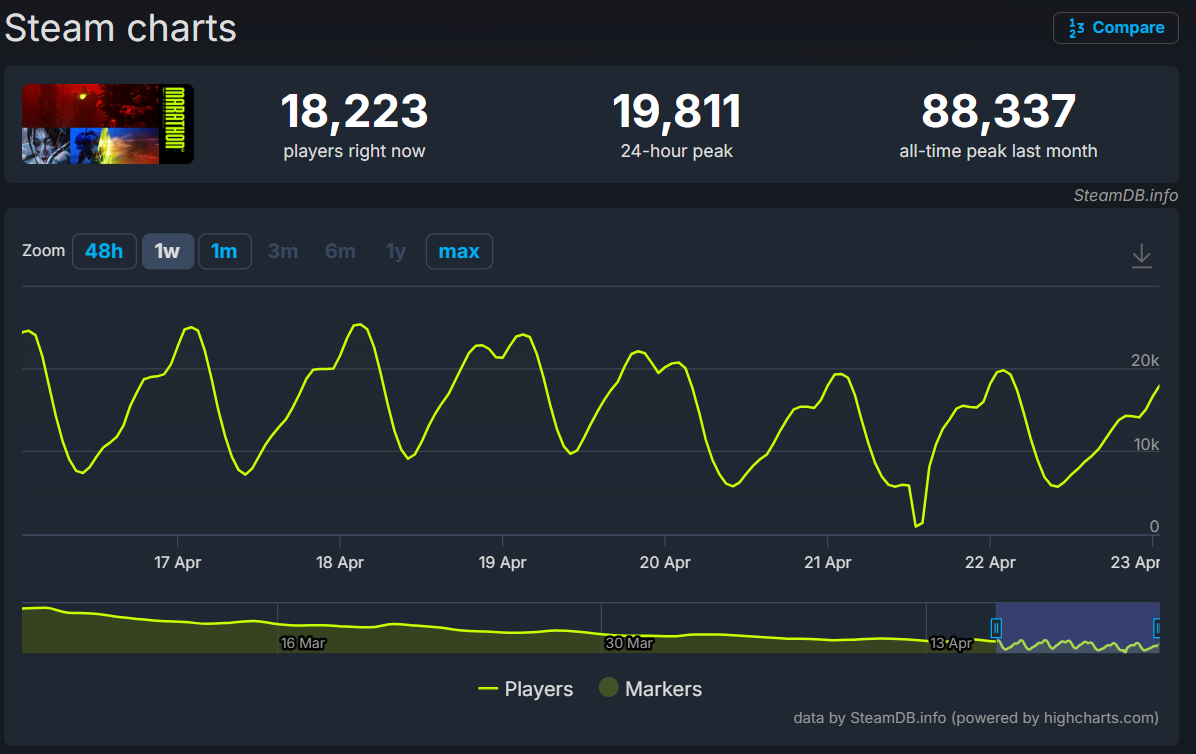
Task: Open the highcharts.com data credit text
Action: (x=976, y=718)
